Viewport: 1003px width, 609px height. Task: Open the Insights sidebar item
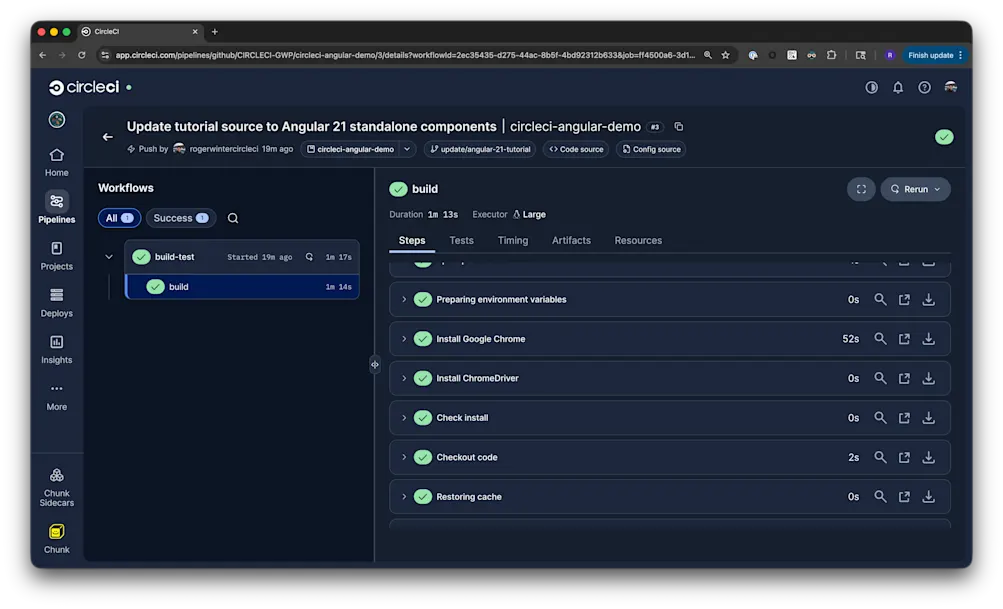tap(56, 349)
